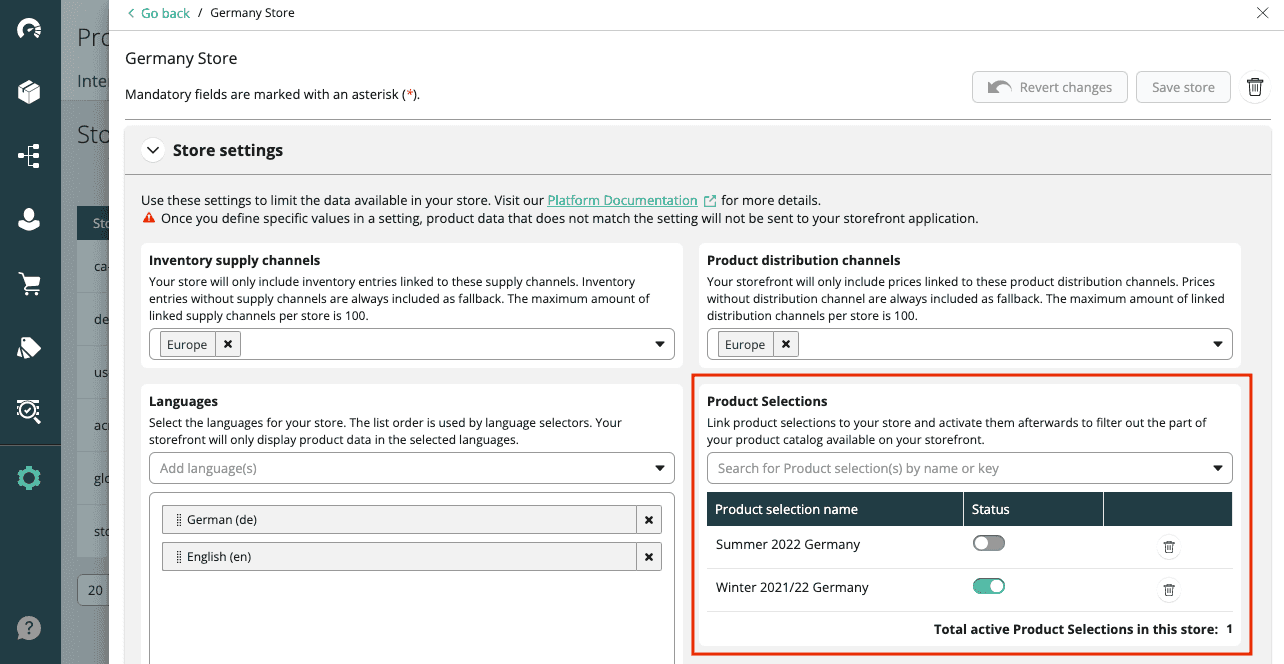
Task: Open the Platform Documentation link
Action: (622, 200)
